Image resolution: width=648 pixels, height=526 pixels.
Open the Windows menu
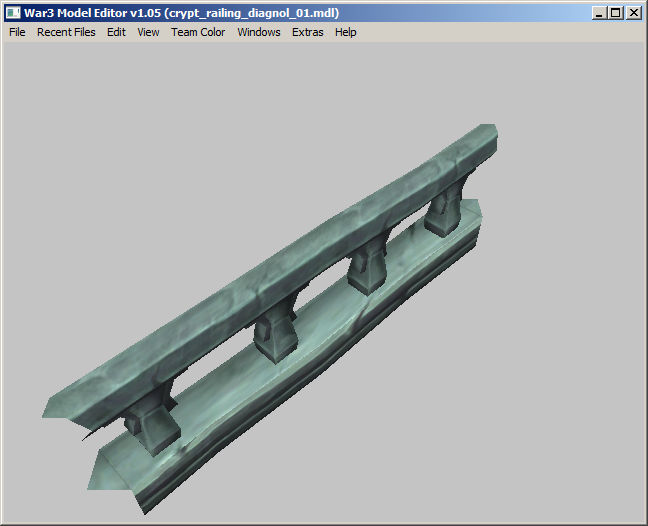coord(259,32)
